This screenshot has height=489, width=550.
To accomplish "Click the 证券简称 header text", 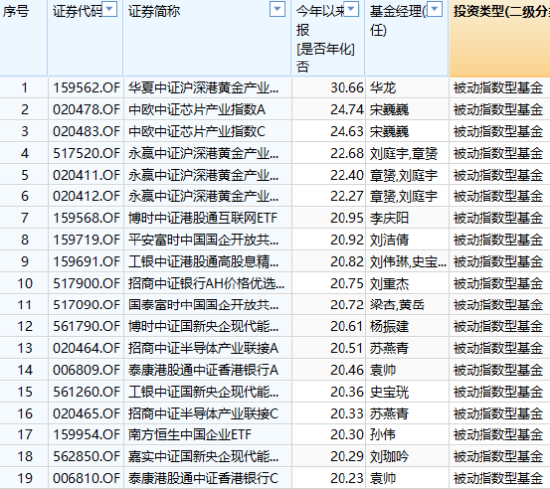I will 154,12.
